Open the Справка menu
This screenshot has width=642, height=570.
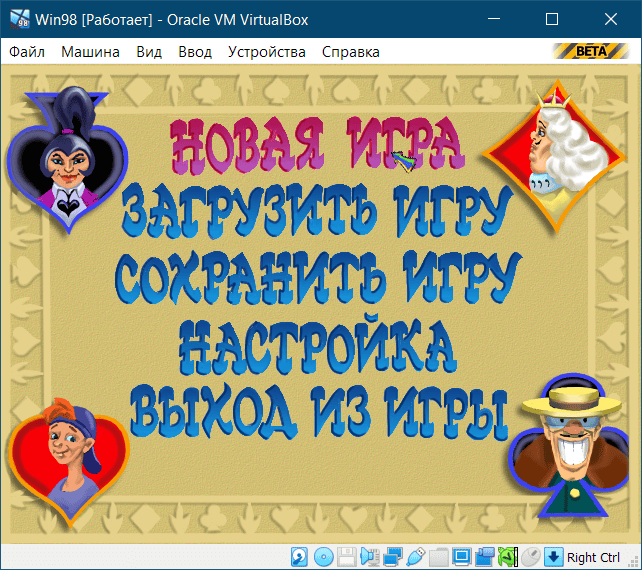(350, 52)
